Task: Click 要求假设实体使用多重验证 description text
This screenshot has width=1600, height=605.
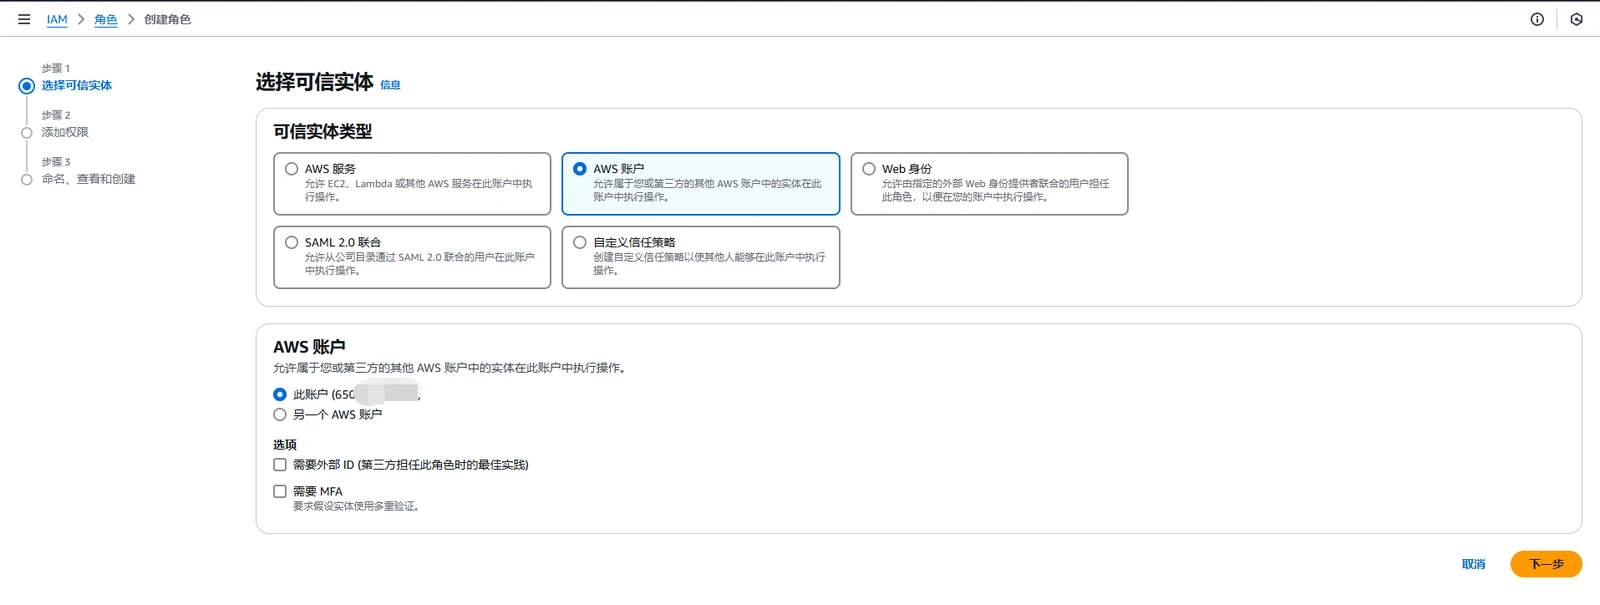Action: (x=357, y=506)
